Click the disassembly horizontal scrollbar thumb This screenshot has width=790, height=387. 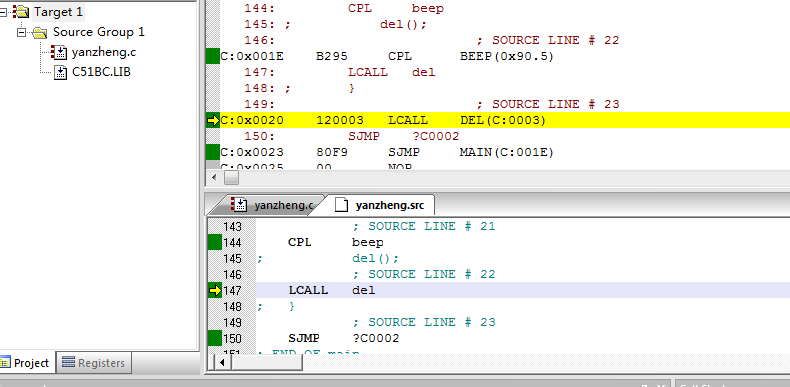[231, 177]
